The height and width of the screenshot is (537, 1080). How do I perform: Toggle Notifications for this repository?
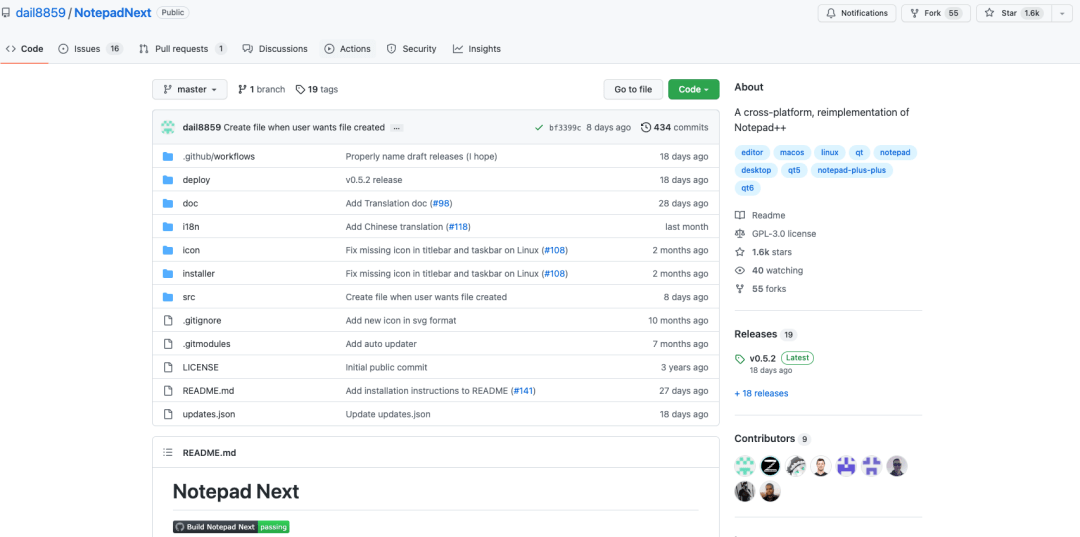857,13
